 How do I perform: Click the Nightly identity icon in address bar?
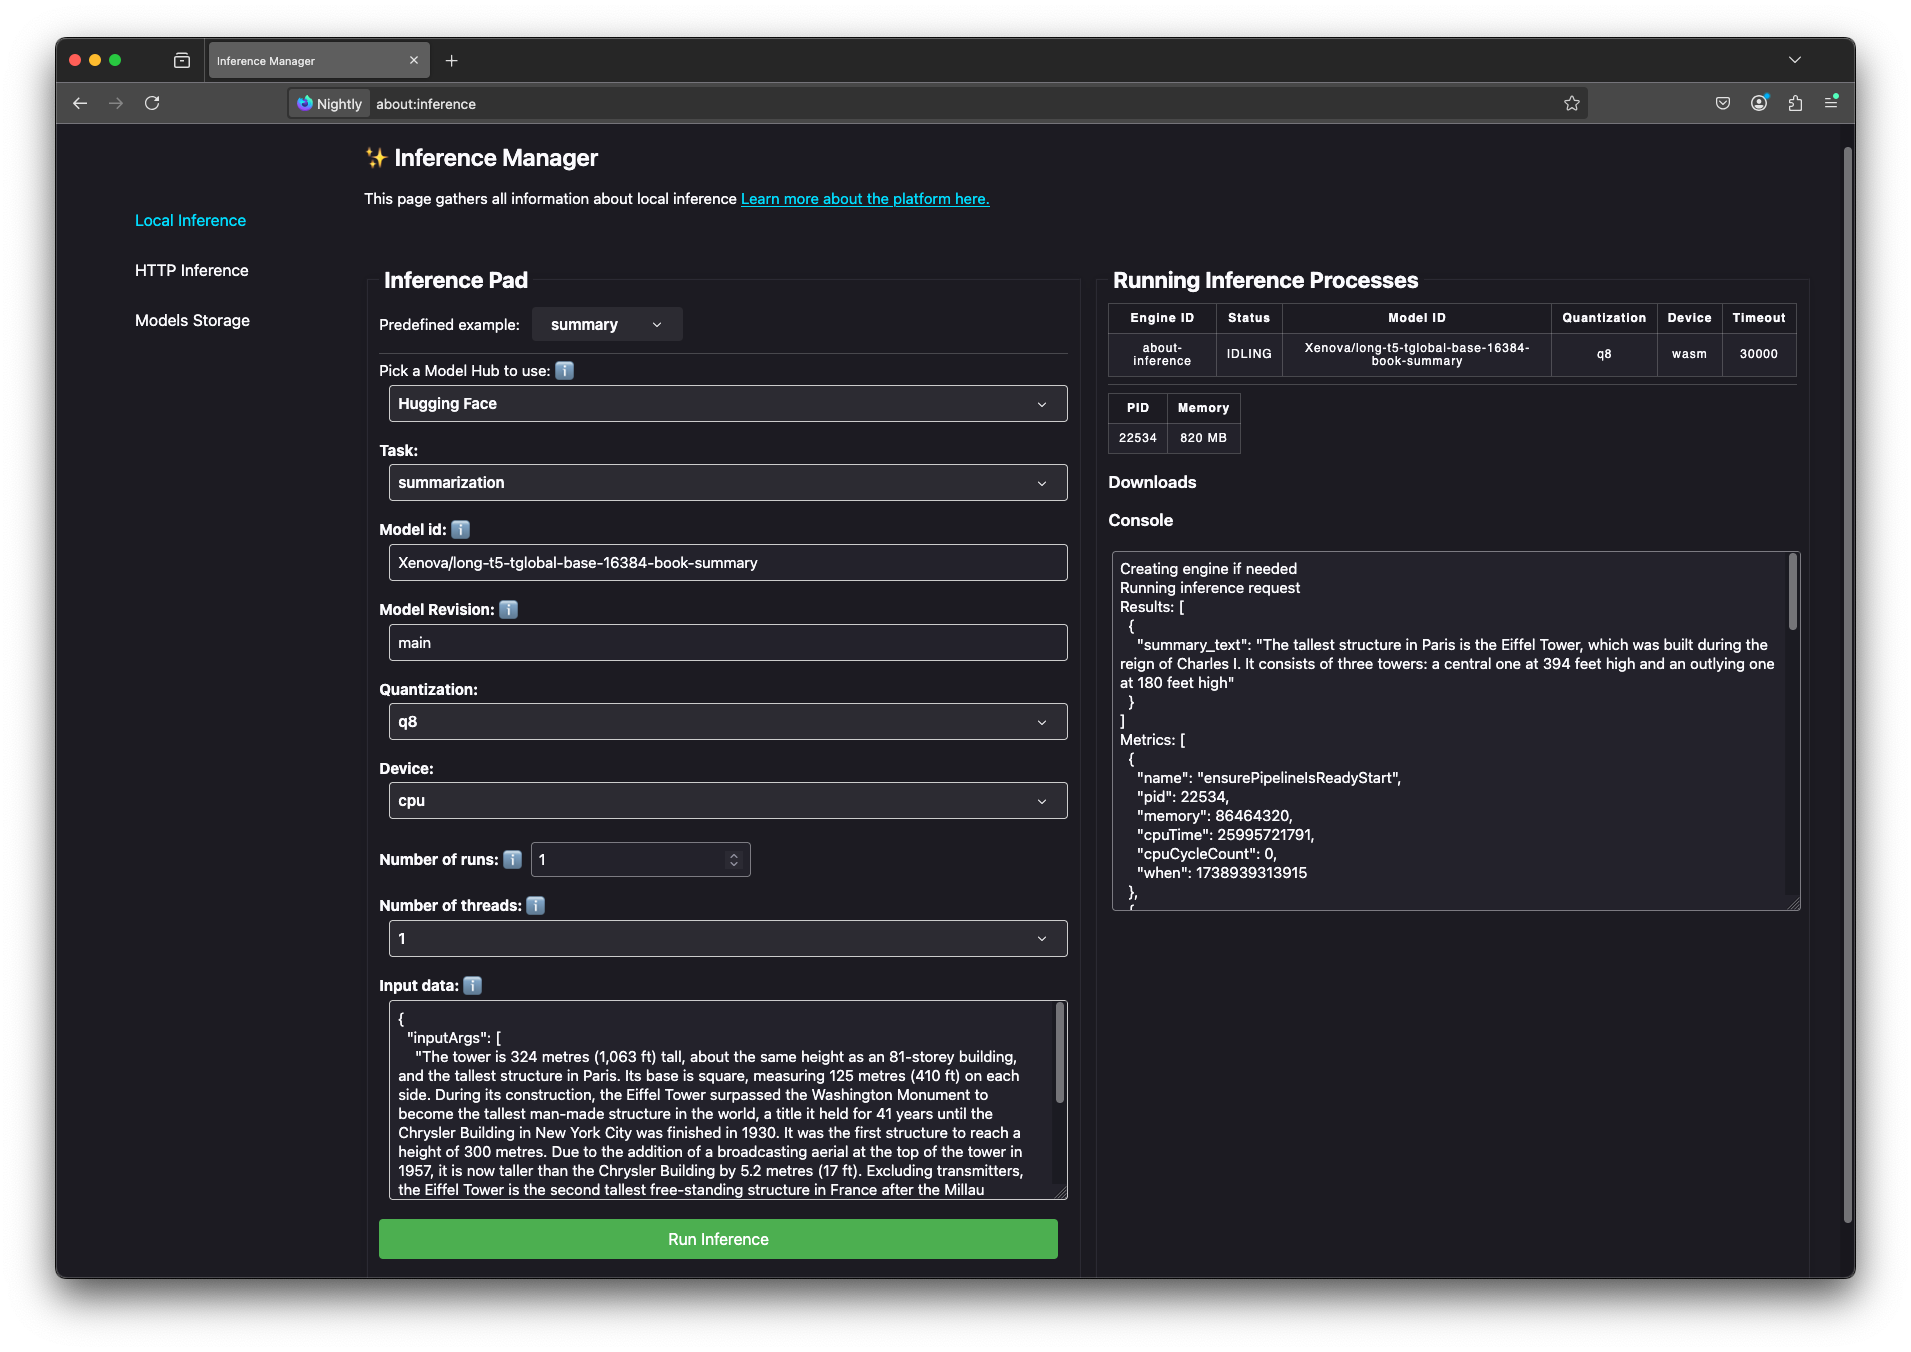point(329,103)
